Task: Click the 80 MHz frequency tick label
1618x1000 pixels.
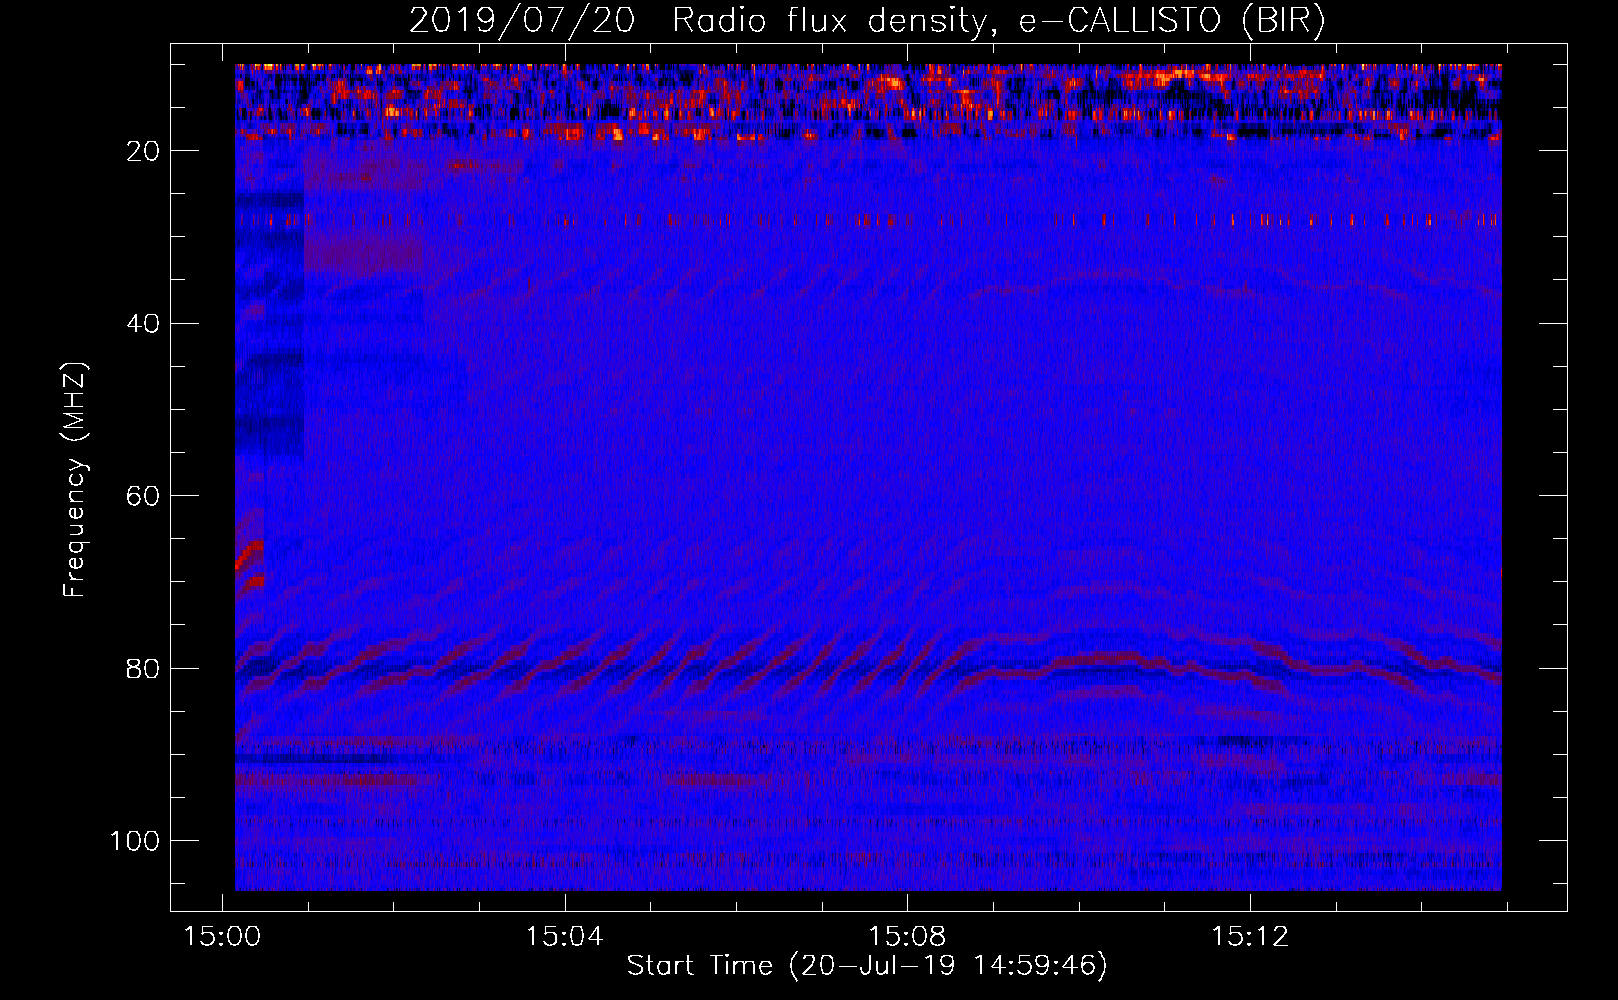Action: pos(144,669)
